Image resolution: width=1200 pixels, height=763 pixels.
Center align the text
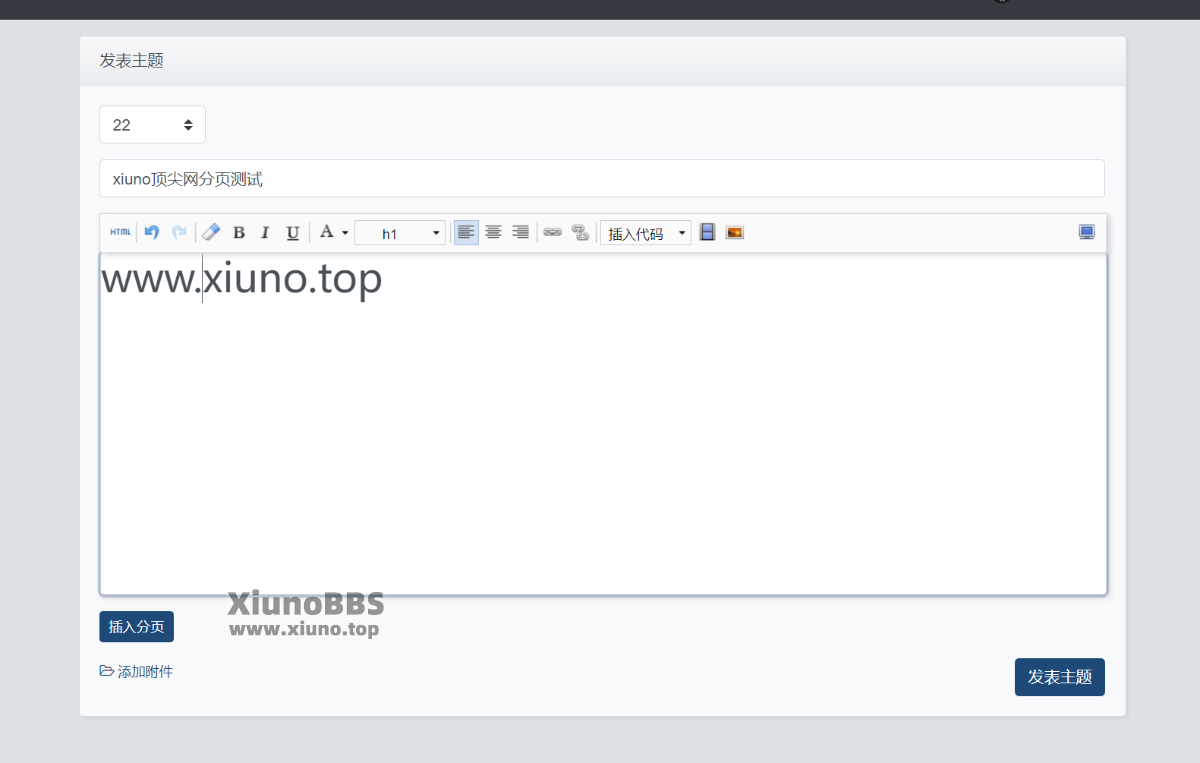[x=493, y=233]
